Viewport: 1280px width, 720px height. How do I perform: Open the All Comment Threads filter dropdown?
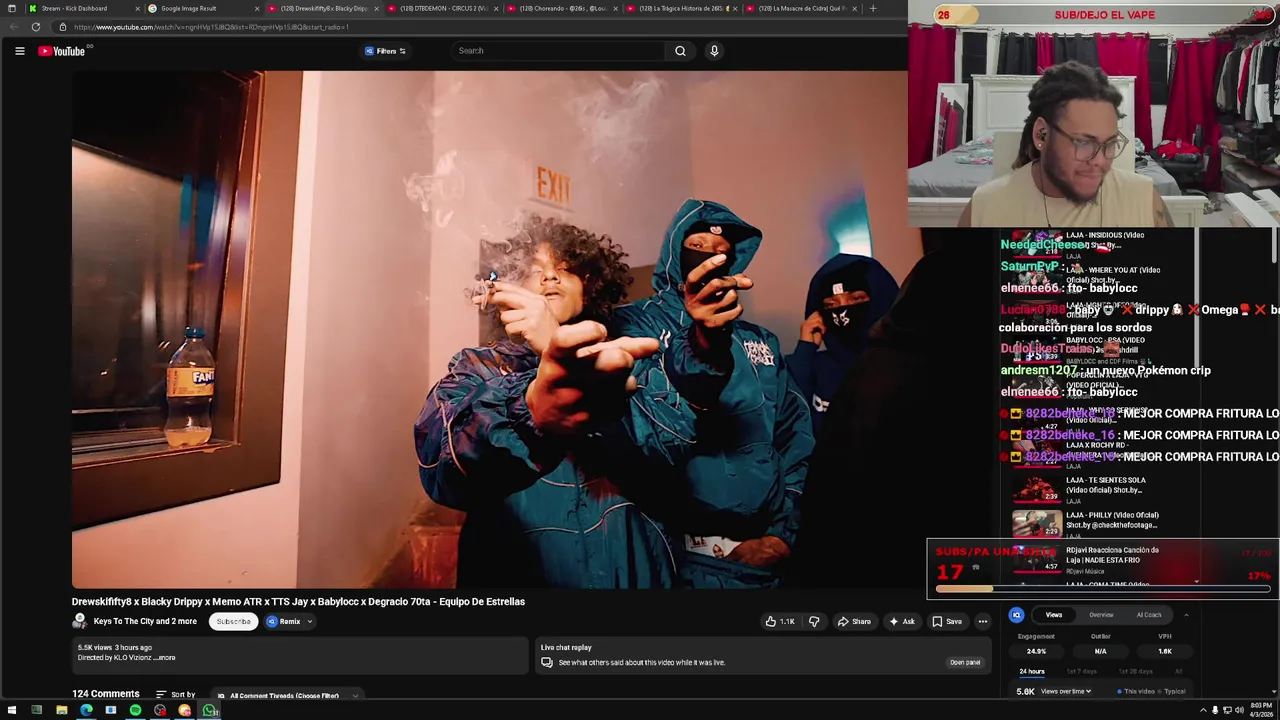[x=287, y=695]
